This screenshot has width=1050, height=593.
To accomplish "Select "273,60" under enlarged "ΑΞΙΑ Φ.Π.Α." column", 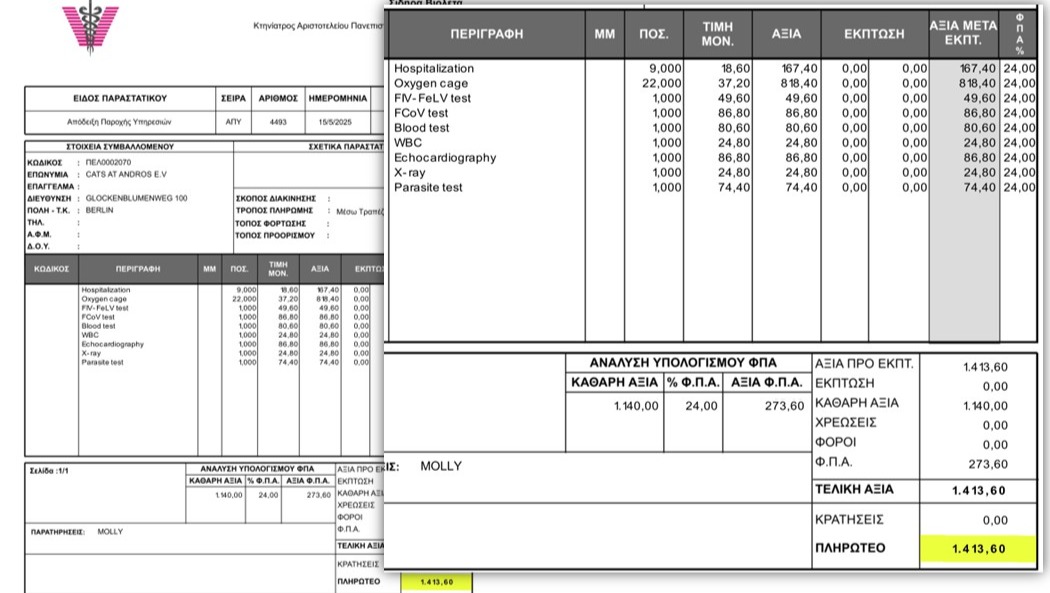I will click(784, 406).
